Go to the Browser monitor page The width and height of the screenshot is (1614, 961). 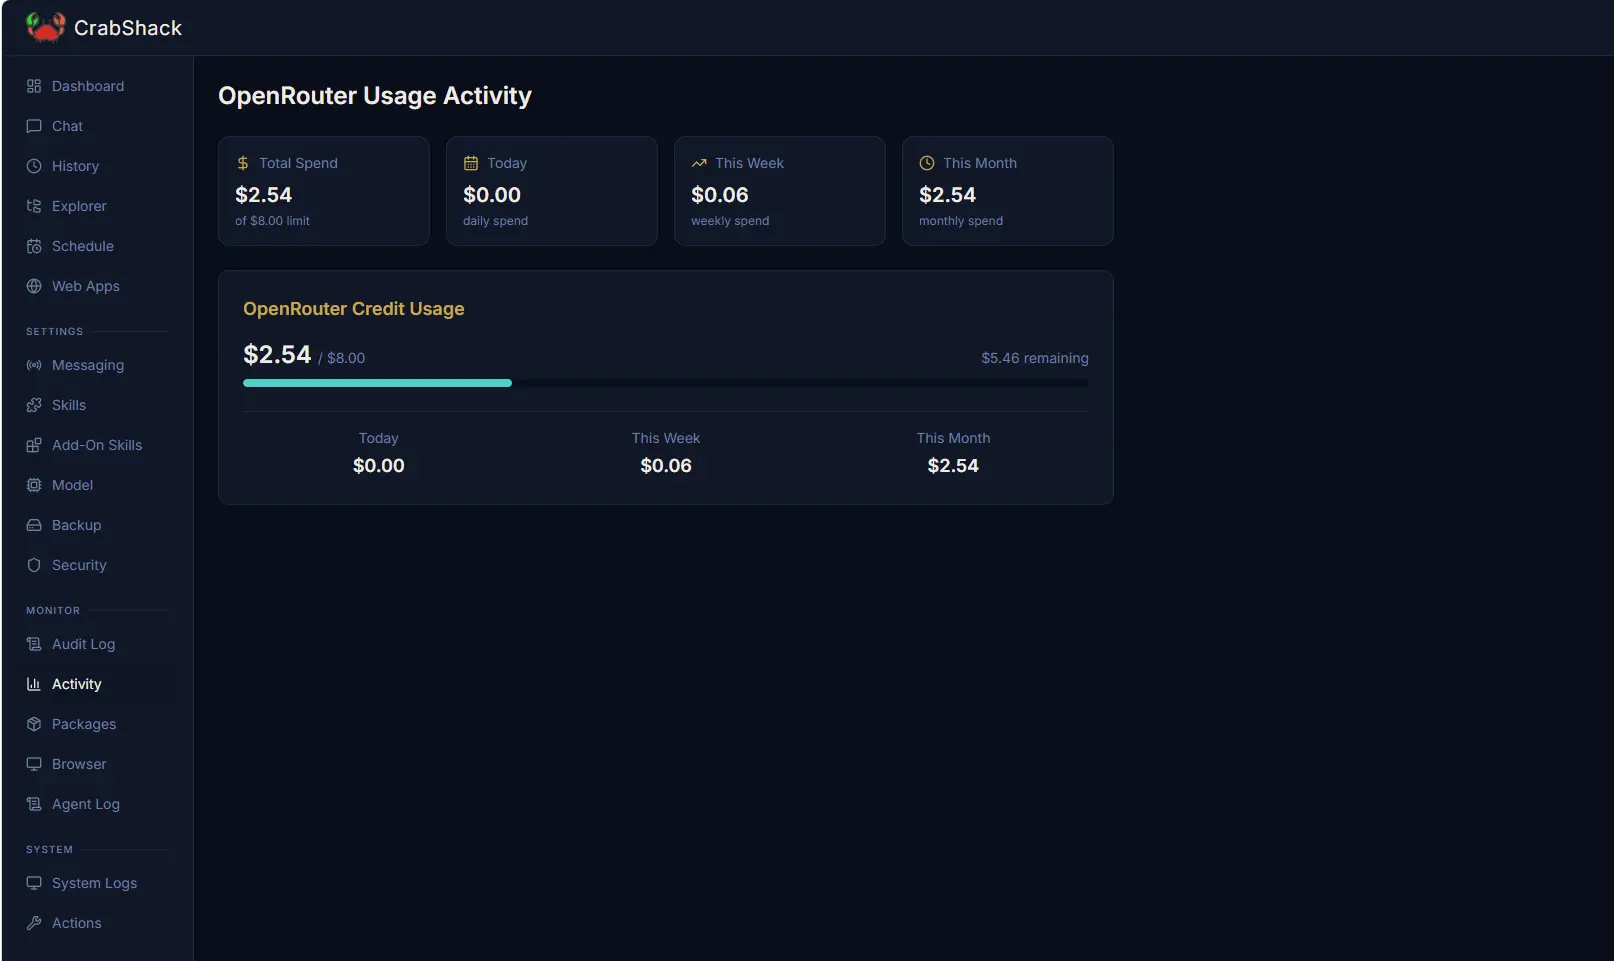coord(97,764)
